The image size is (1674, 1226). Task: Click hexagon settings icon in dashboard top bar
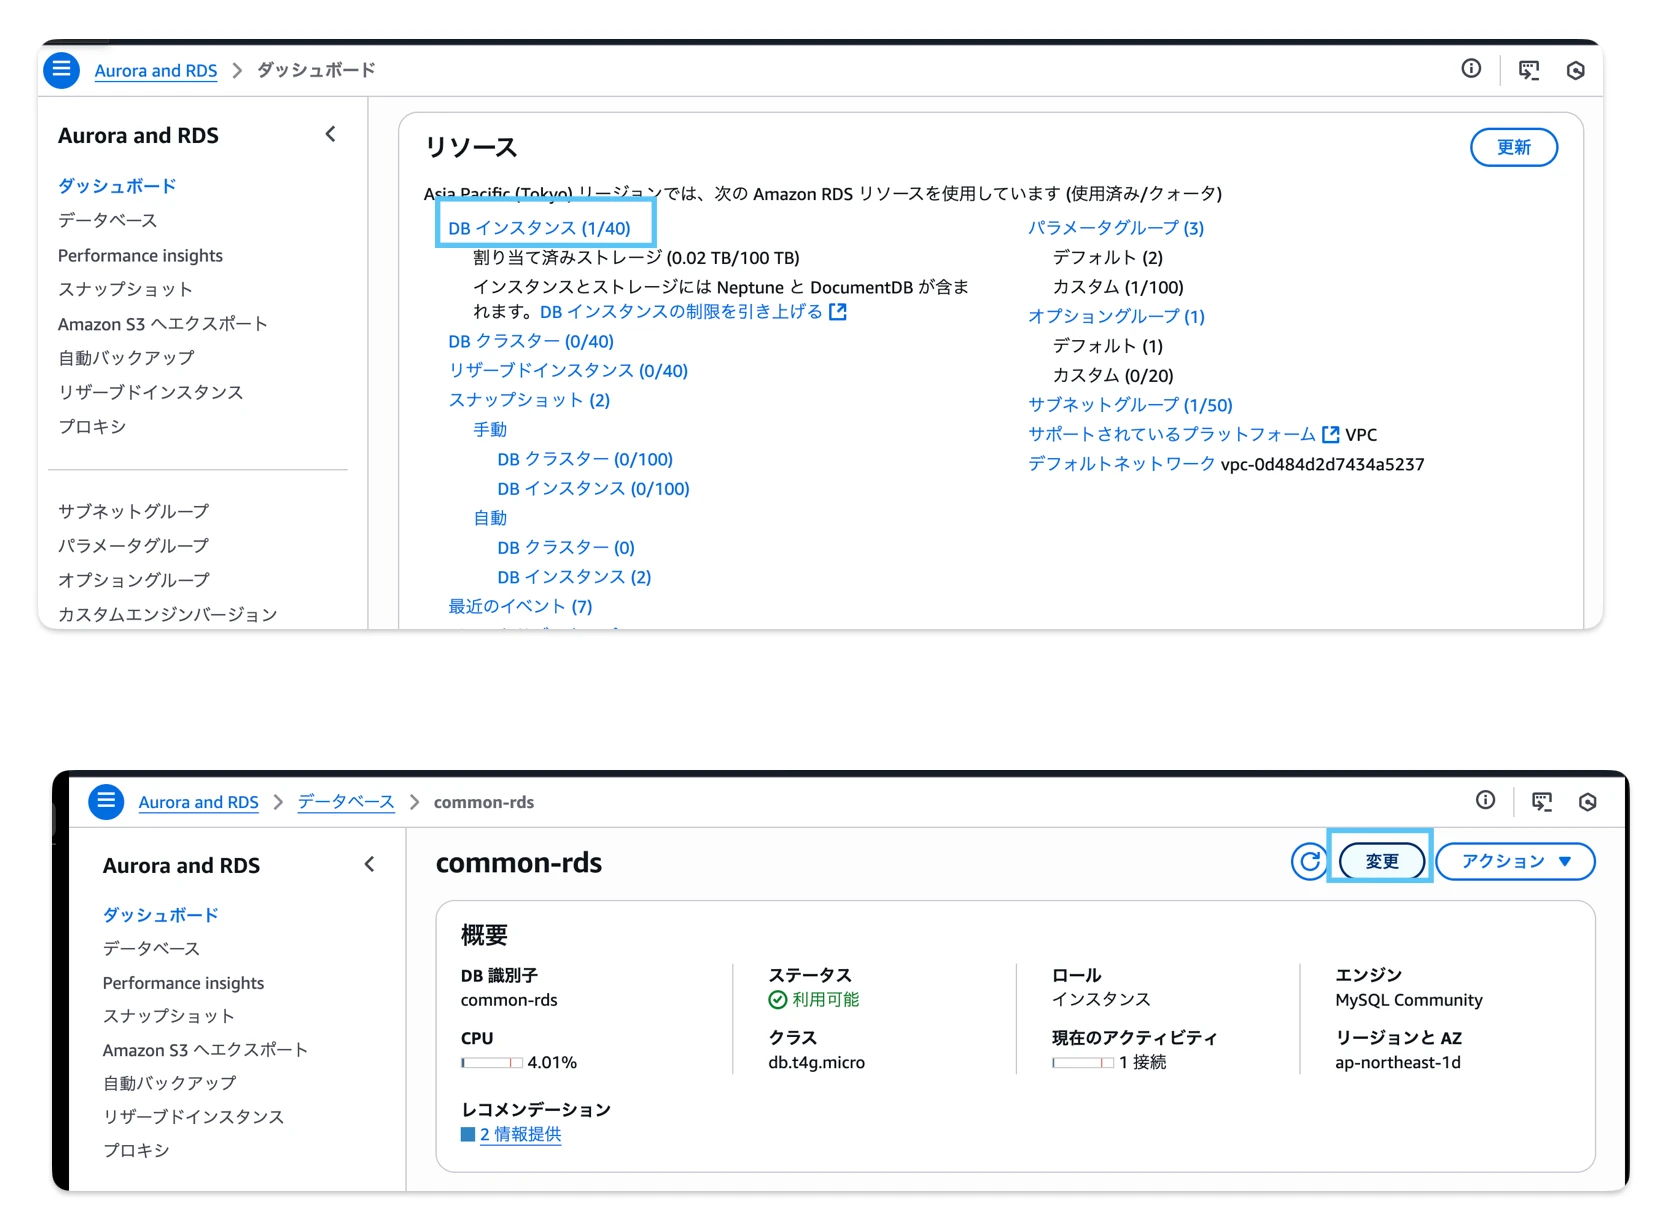point(1575,70)
